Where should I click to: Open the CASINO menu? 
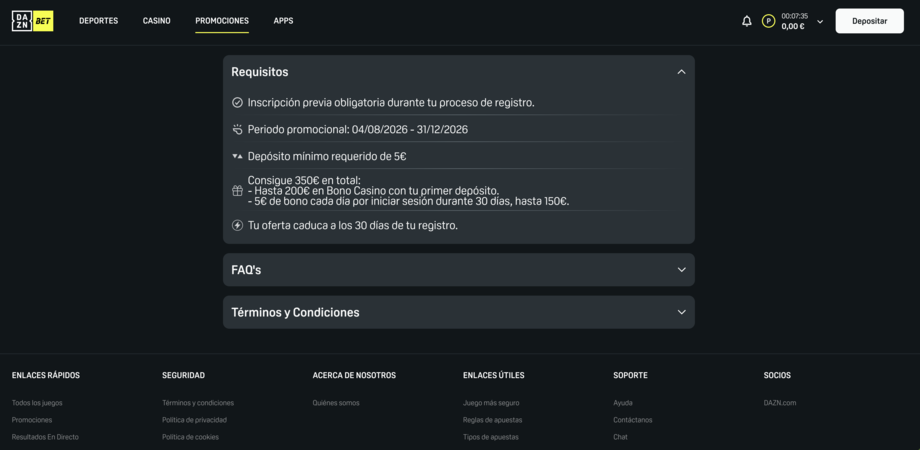coord(157,21)
